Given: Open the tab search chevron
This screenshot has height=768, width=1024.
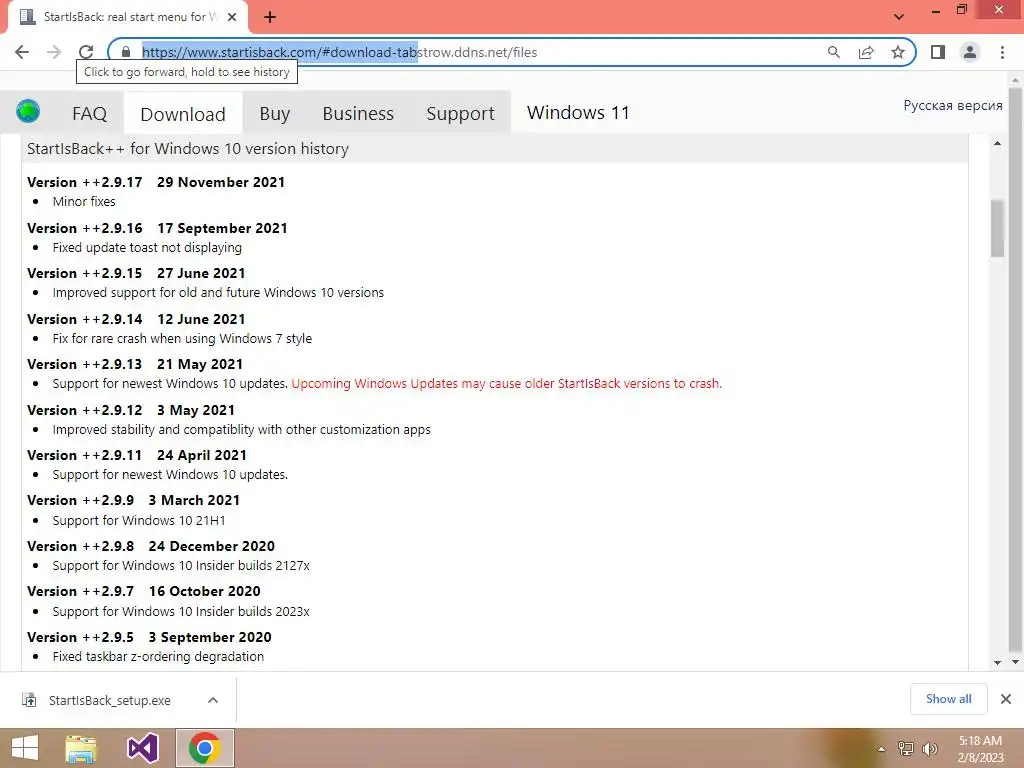Looking at the screenshot, I should pyautogui.click(x=899, y=17).
